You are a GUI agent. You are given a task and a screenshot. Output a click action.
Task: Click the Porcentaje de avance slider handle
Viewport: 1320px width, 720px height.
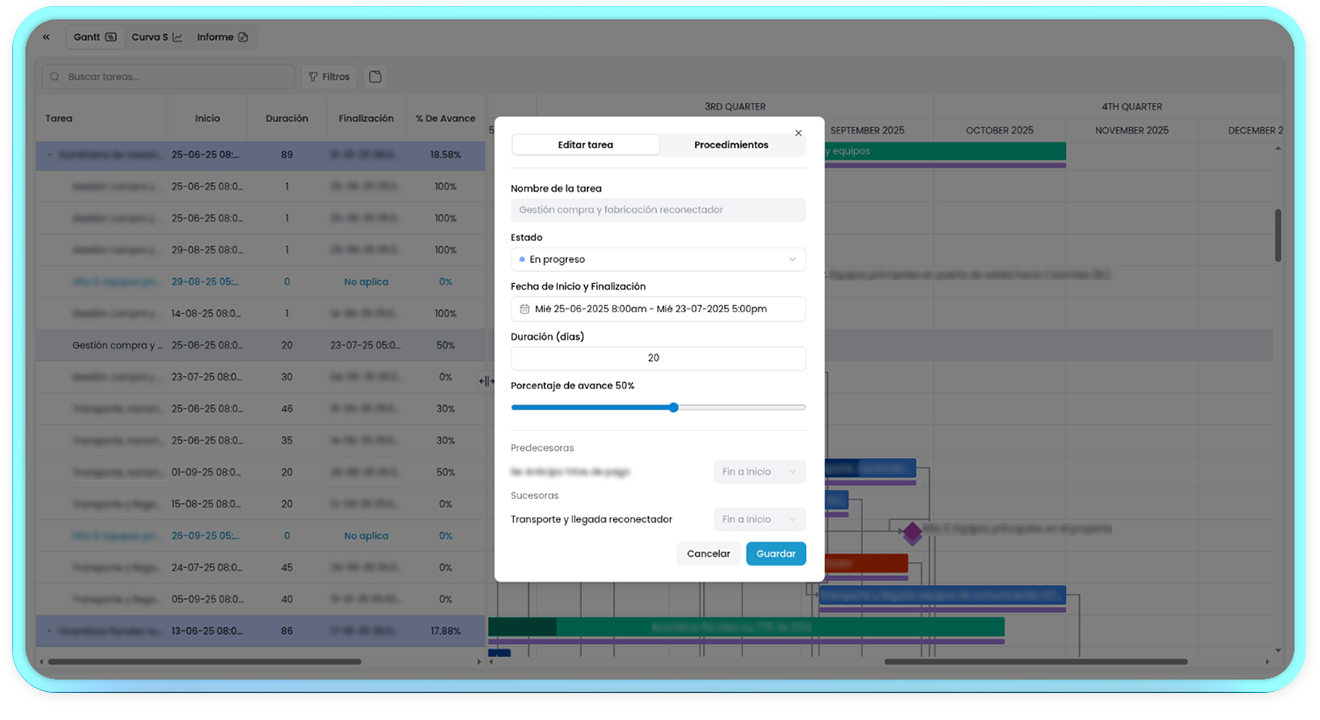[673, 407]
